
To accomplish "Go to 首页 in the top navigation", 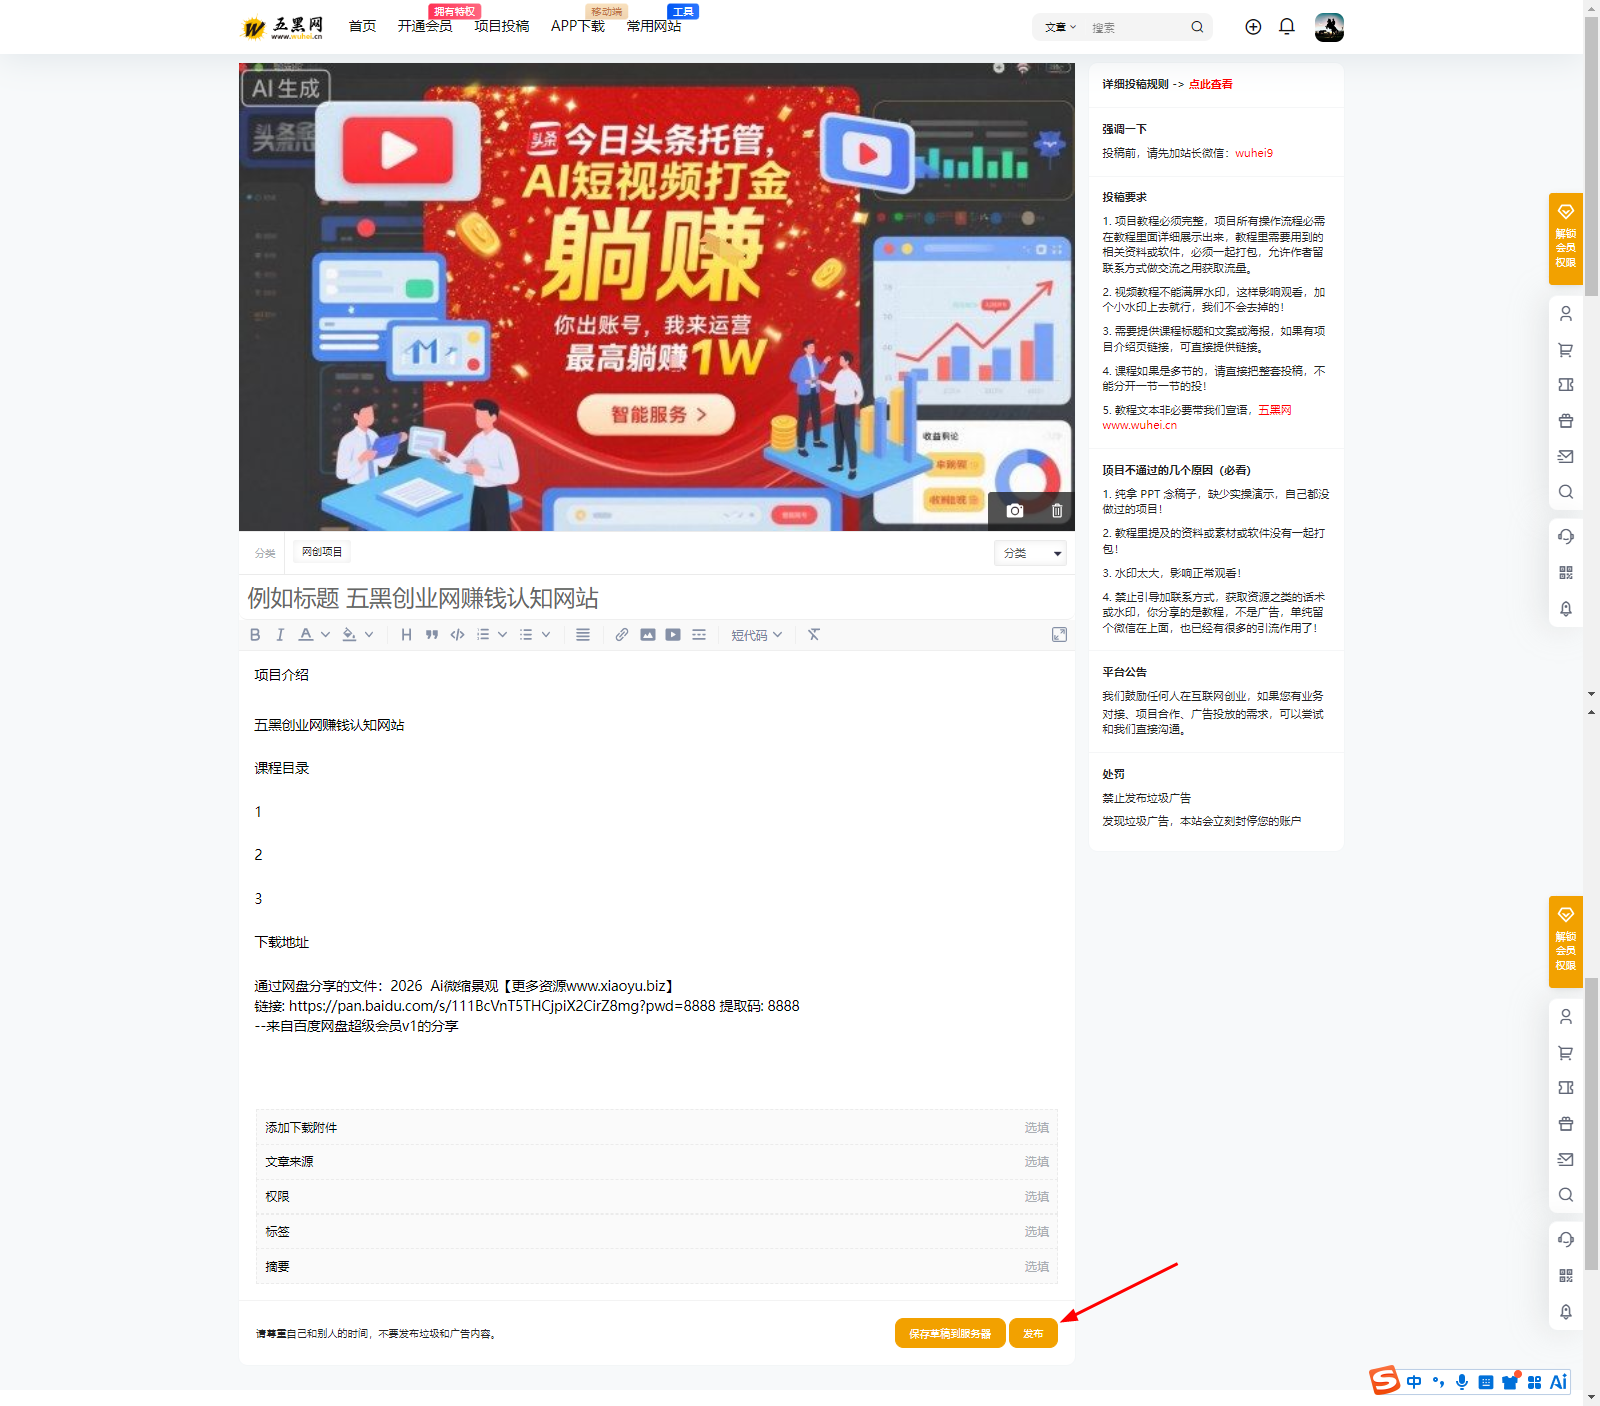I will 362,26.
